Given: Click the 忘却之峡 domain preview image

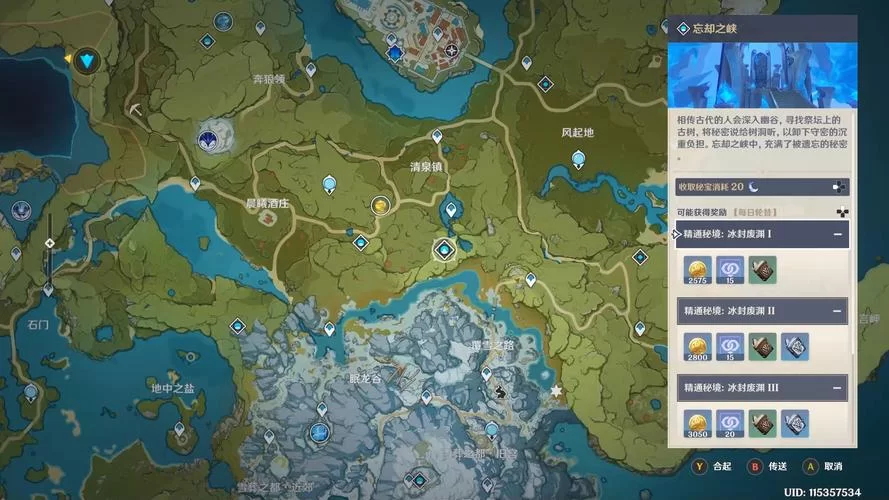Looking at the screenshot, I should (x=763, y=75).
